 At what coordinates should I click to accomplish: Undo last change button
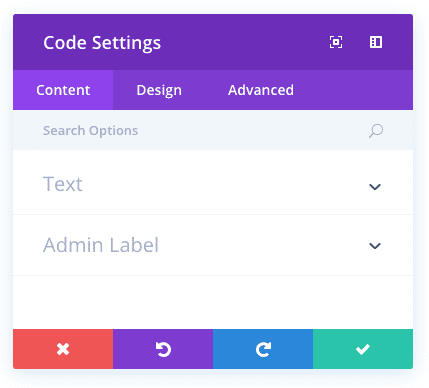click(163, 349)
